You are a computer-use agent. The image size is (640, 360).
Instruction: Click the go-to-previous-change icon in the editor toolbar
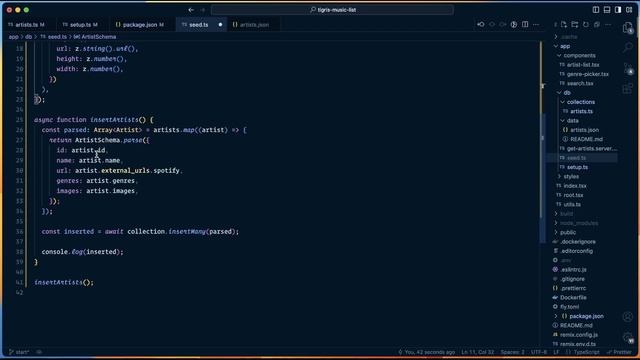[481, 24]
